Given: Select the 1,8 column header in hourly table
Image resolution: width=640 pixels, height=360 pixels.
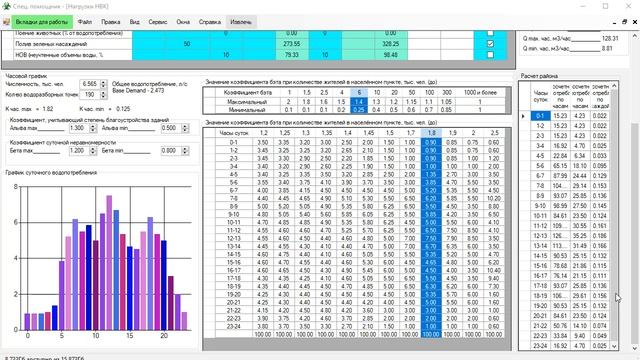Looking at the screenshot, I should click(x=431, y=133).
